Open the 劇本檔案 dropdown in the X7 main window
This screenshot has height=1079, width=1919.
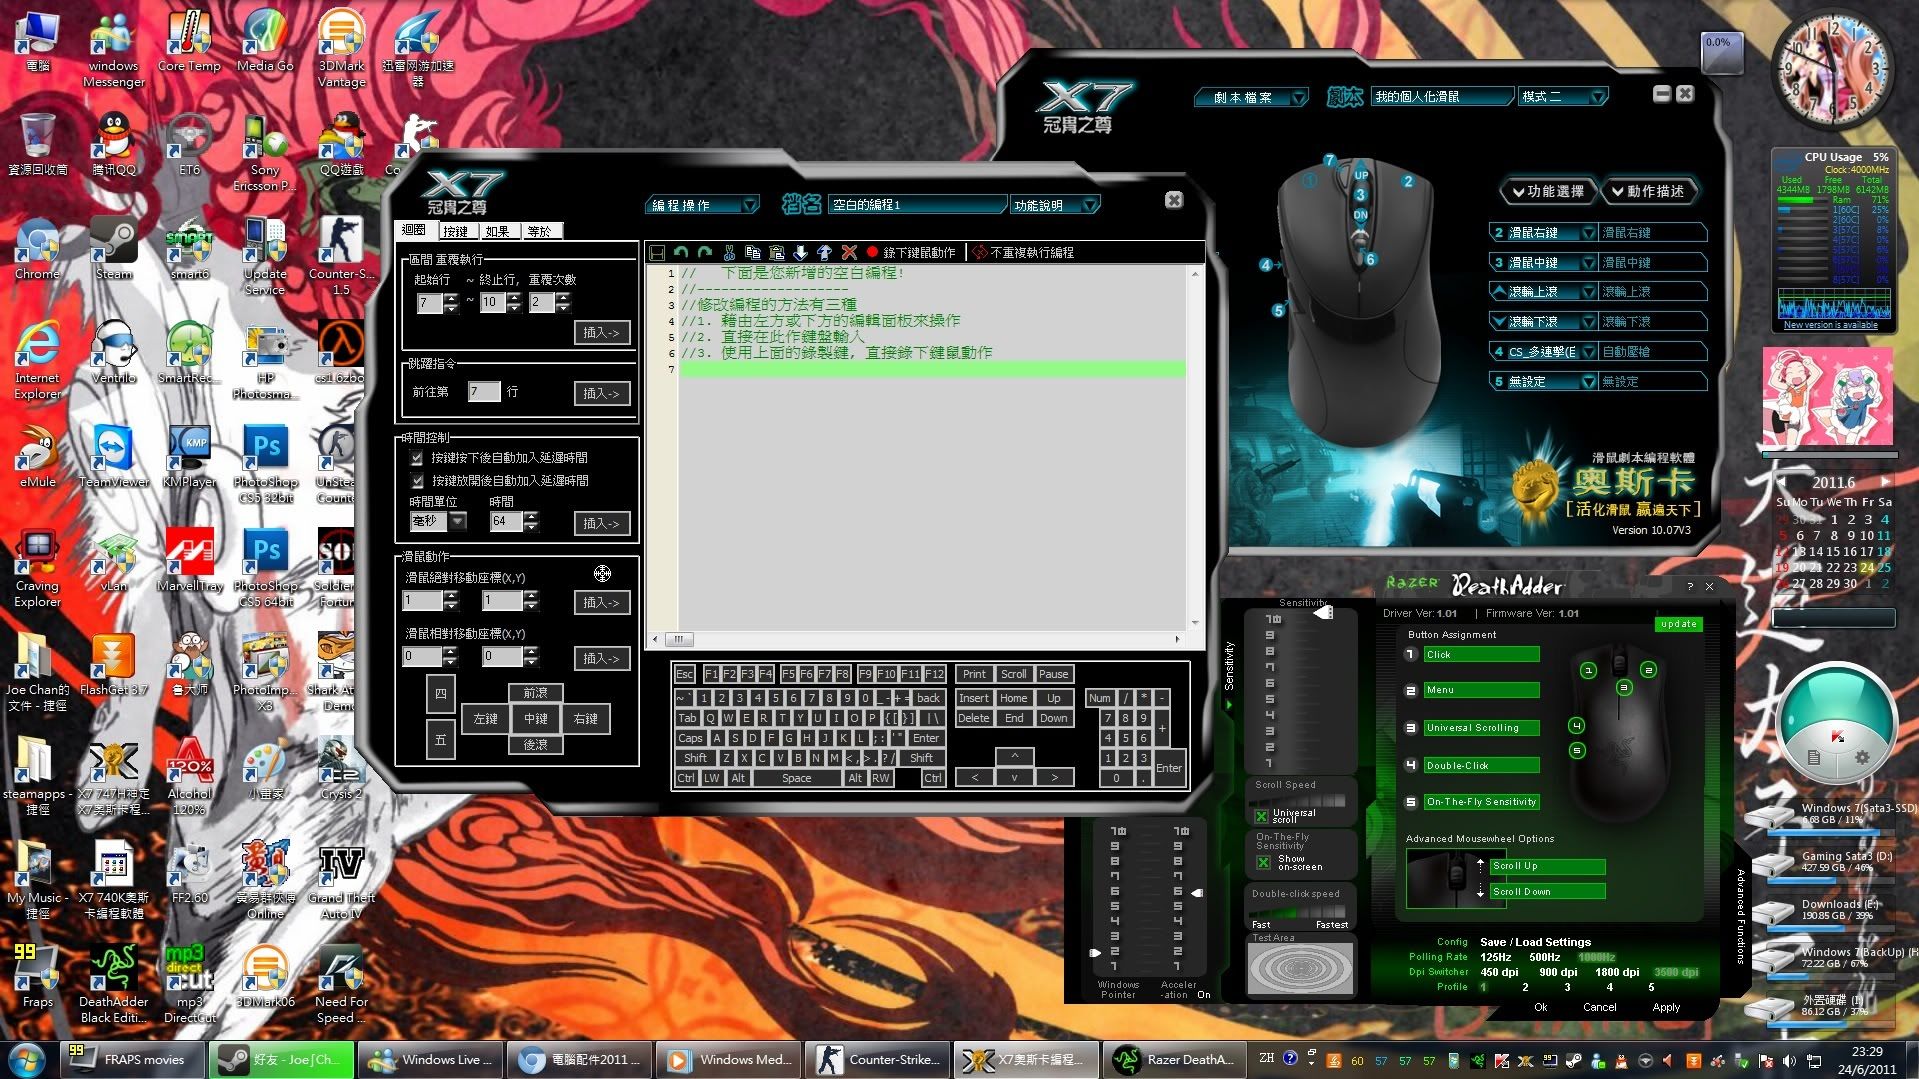[x=1251, y=97]
